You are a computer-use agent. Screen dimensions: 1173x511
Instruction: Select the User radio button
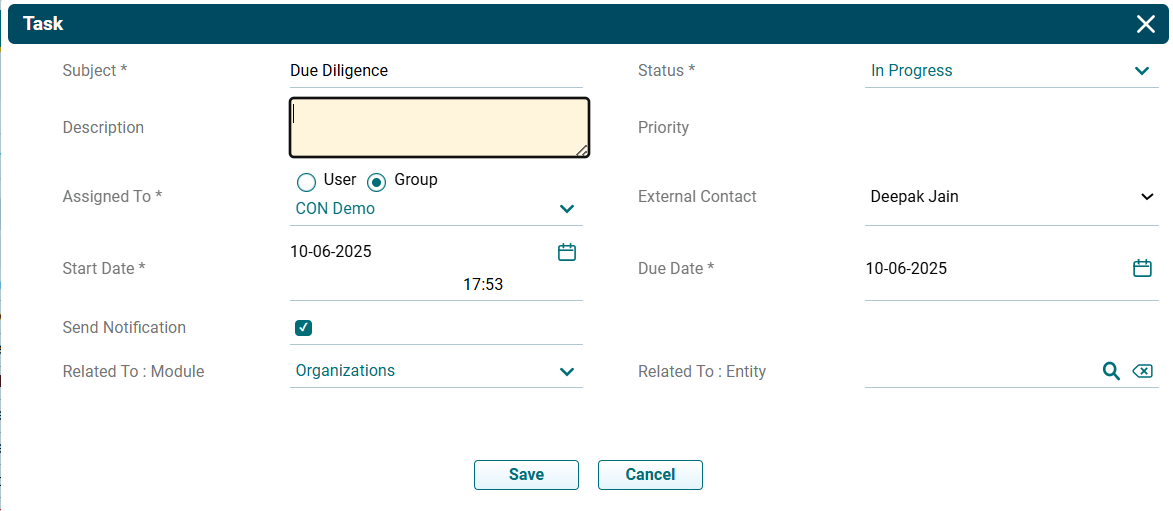tap(307, 182)
